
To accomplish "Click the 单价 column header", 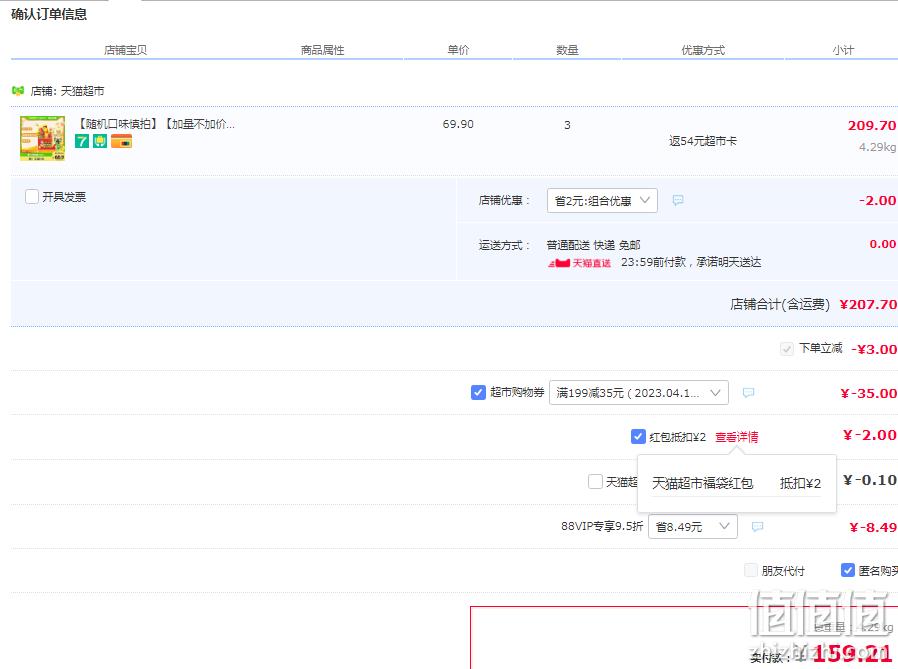I will 458,50.
